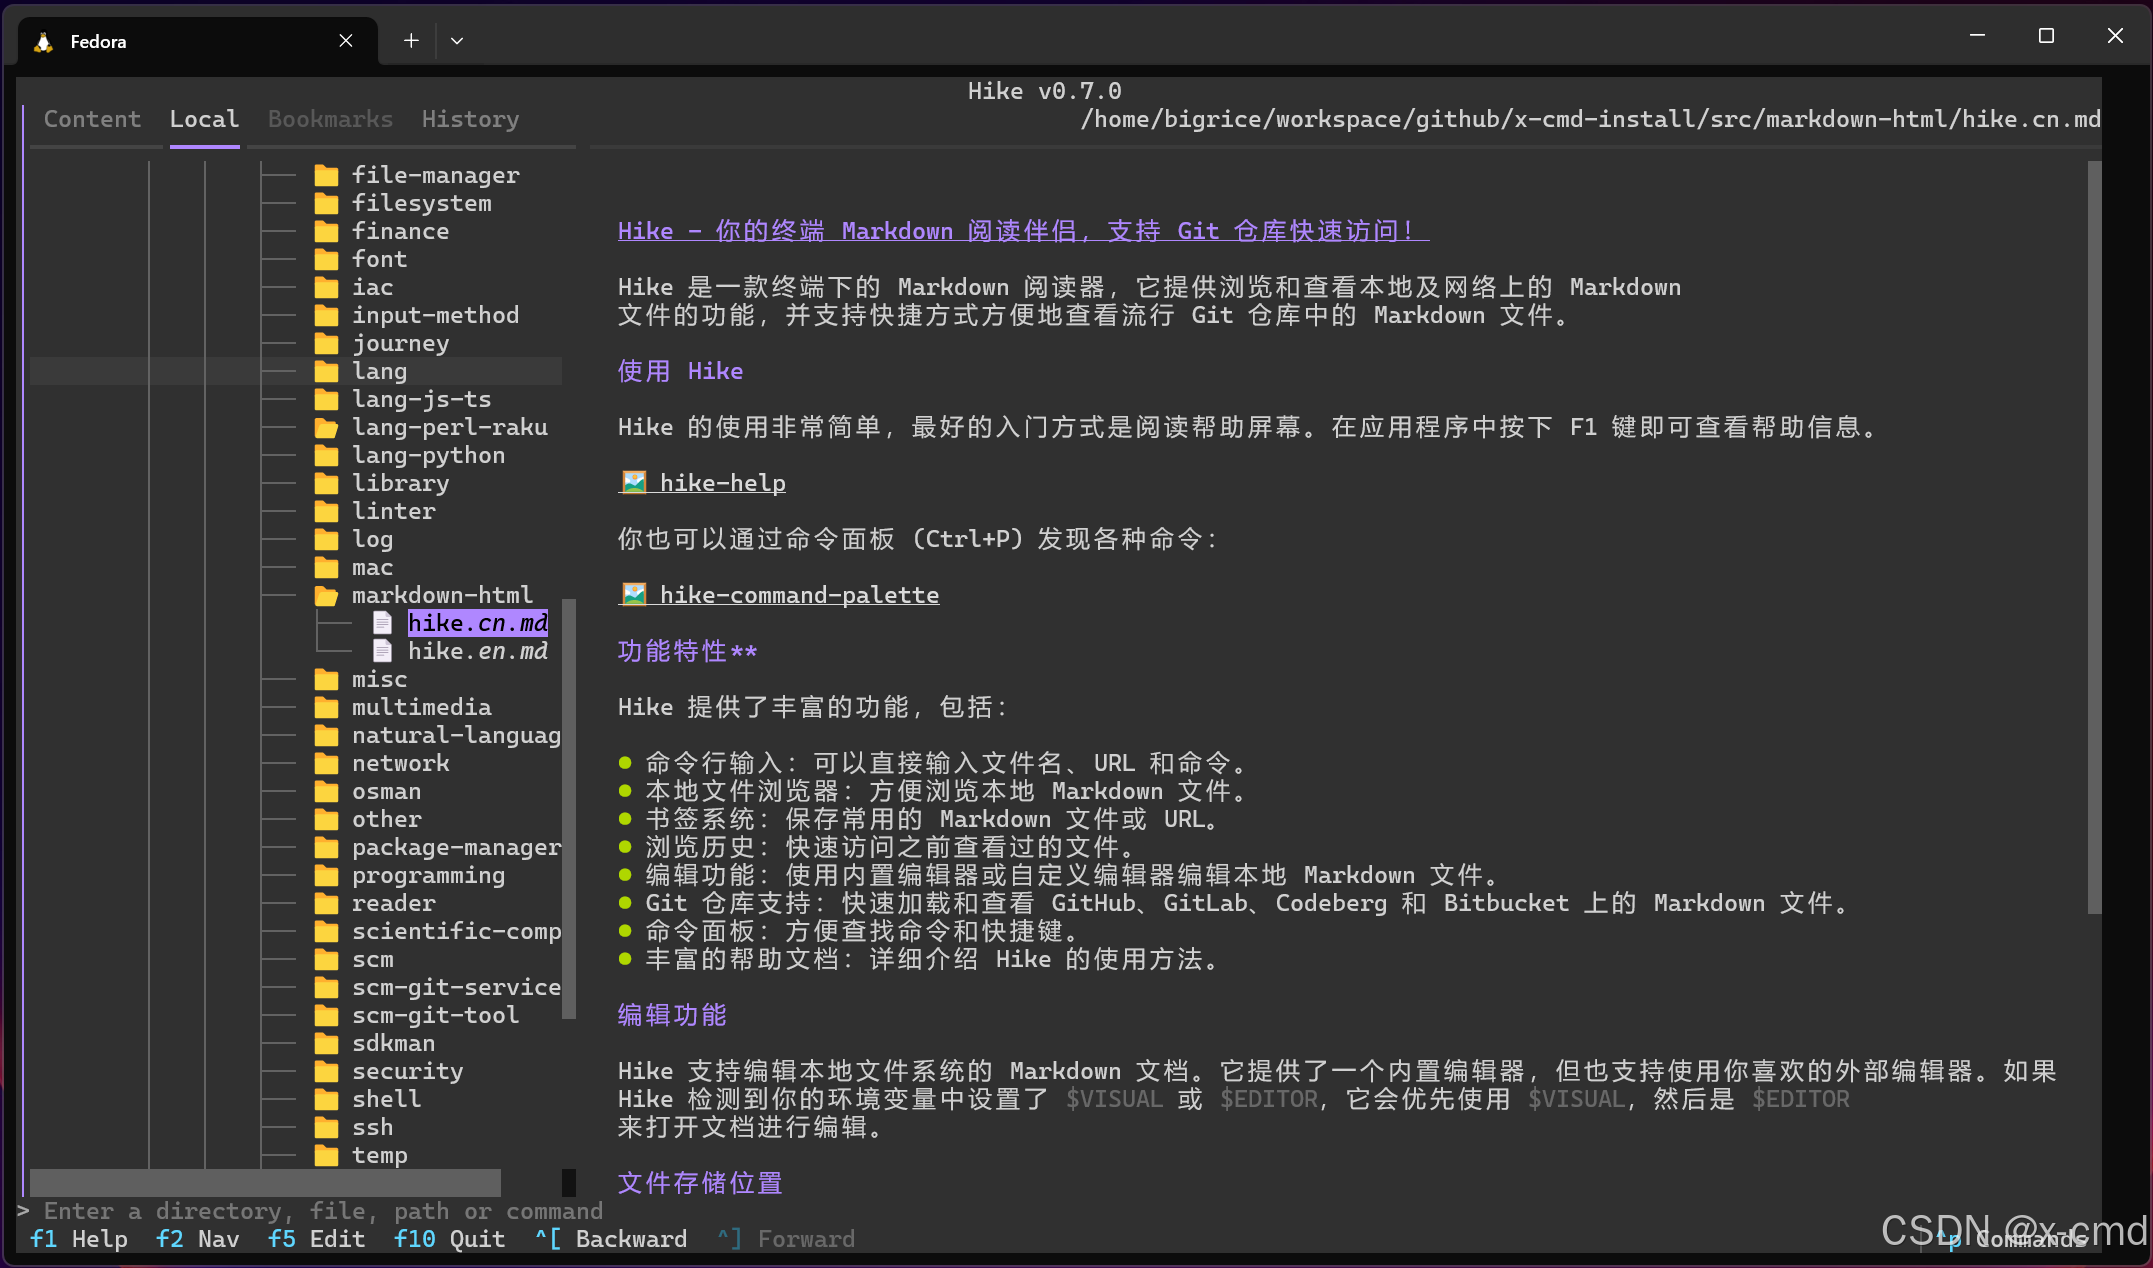Click the security folder icon

pyautogui.click(x=326, y=1072)
